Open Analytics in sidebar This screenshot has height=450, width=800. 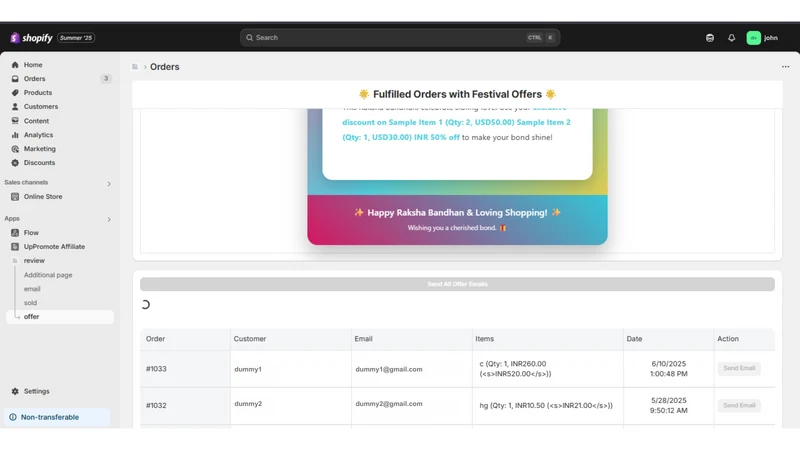click(38, 135)
